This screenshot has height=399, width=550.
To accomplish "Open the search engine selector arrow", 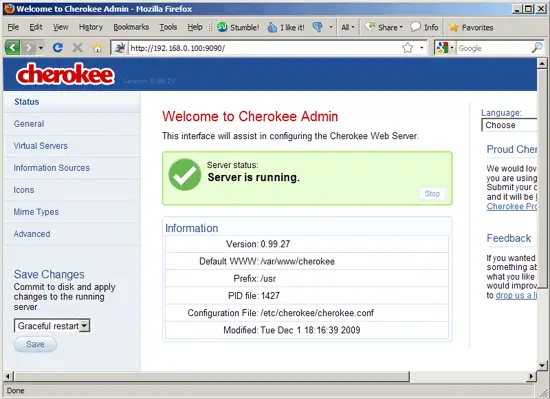I will click(452, 48).
